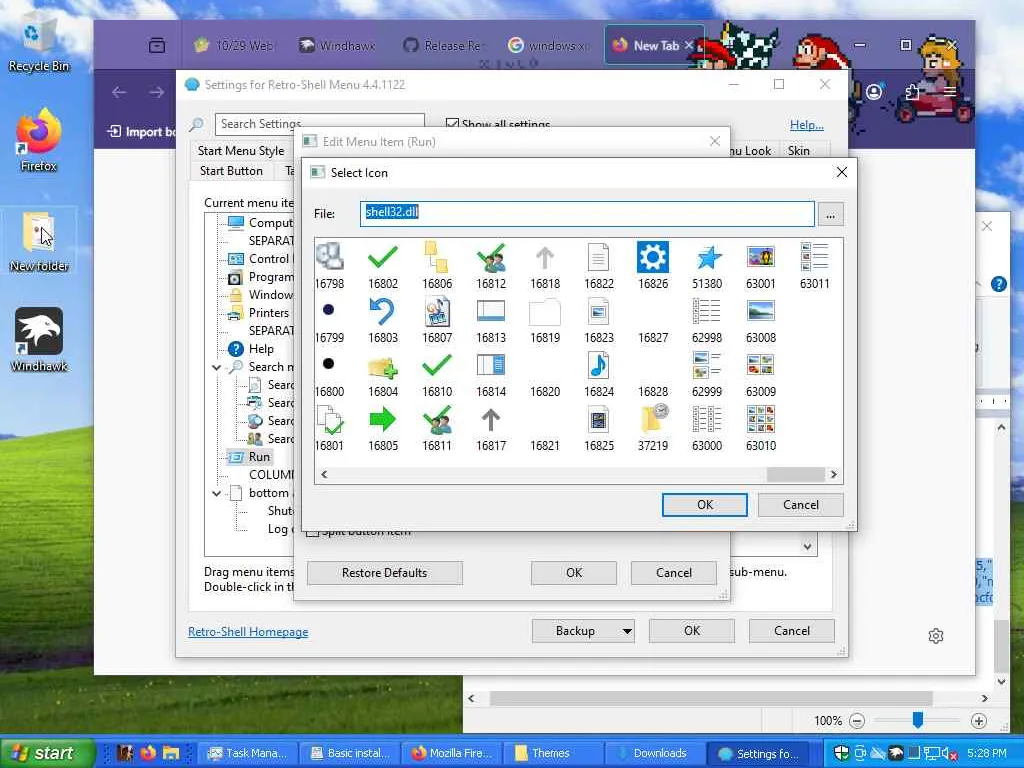The height and width of the screenshot is (768, 1024).
Task: Choose icon 16817 dark up arrow
Action: (491, 419)
